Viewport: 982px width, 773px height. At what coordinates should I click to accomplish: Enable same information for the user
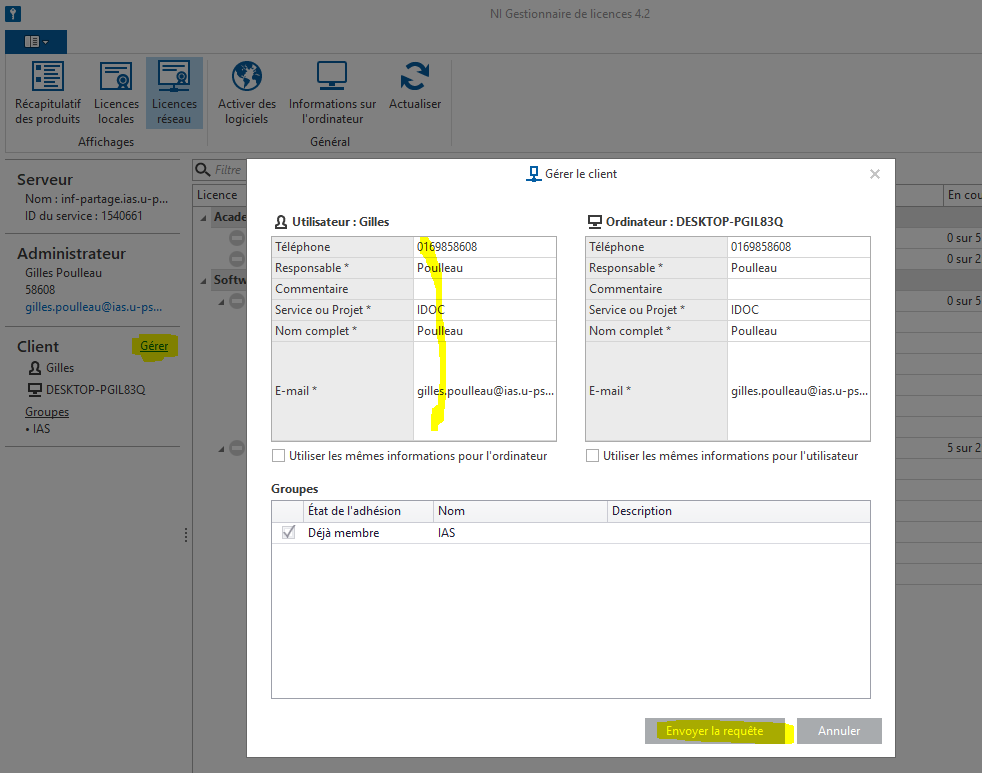tap(593, 456)
